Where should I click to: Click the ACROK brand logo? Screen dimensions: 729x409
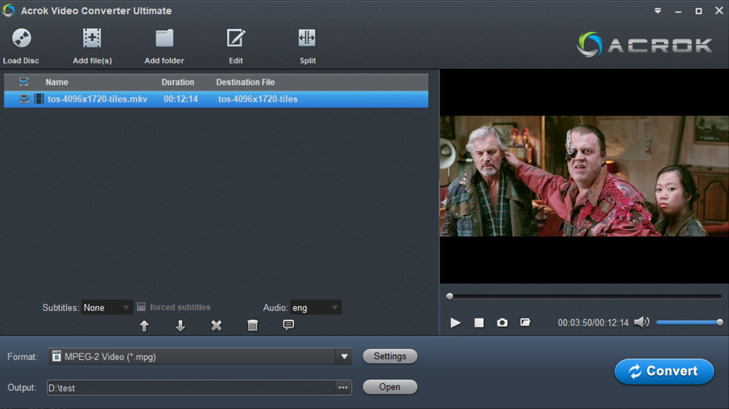pyautogui.click(x=645, y=45)
